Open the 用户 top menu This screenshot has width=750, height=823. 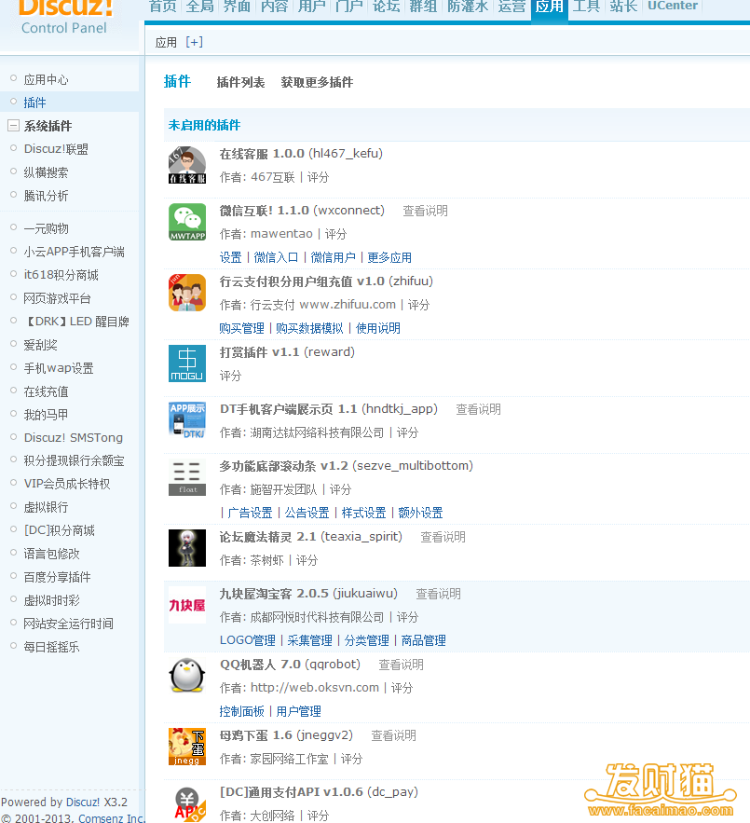[311, 6]
